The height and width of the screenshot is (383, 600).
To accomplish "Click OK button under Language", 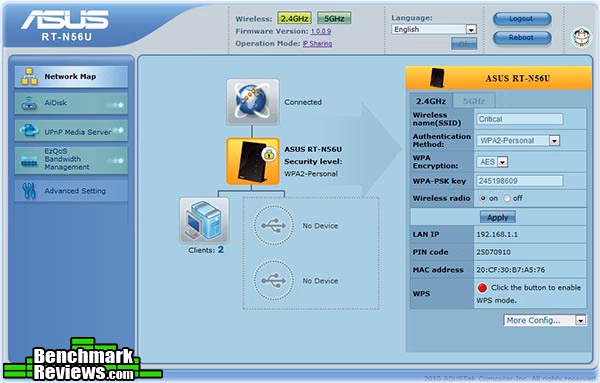I will pyautogui.click(x=464, y=44).
